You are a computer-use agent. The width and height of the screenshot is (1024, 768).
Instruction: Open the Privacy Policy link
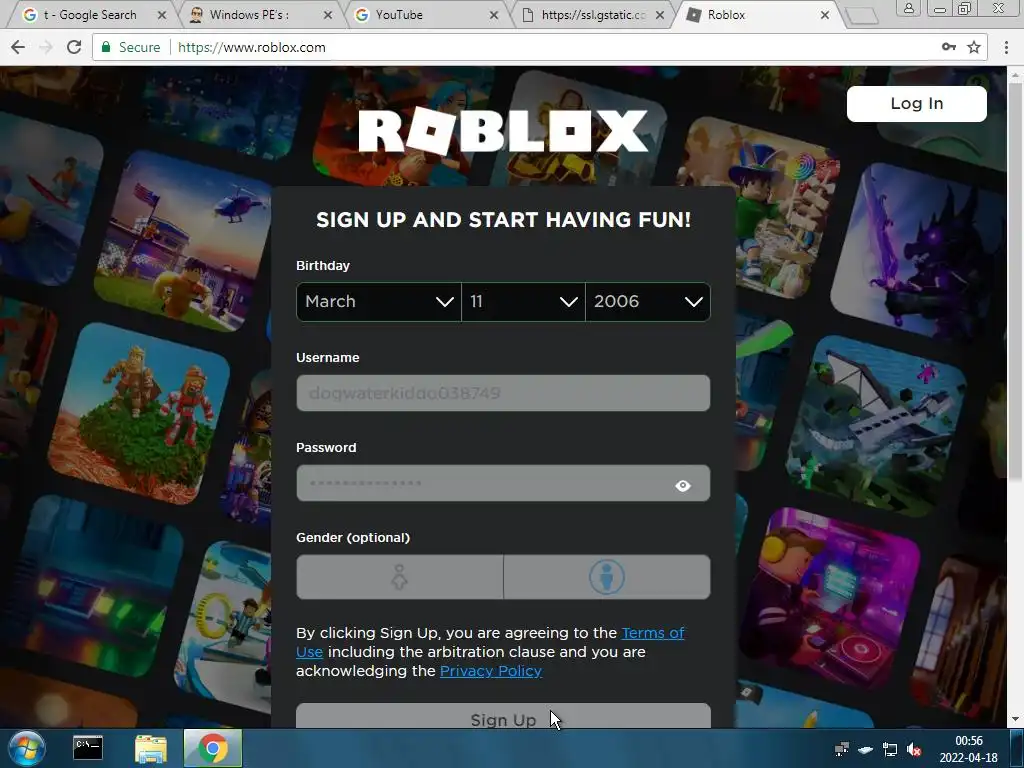tap(490, 671)
